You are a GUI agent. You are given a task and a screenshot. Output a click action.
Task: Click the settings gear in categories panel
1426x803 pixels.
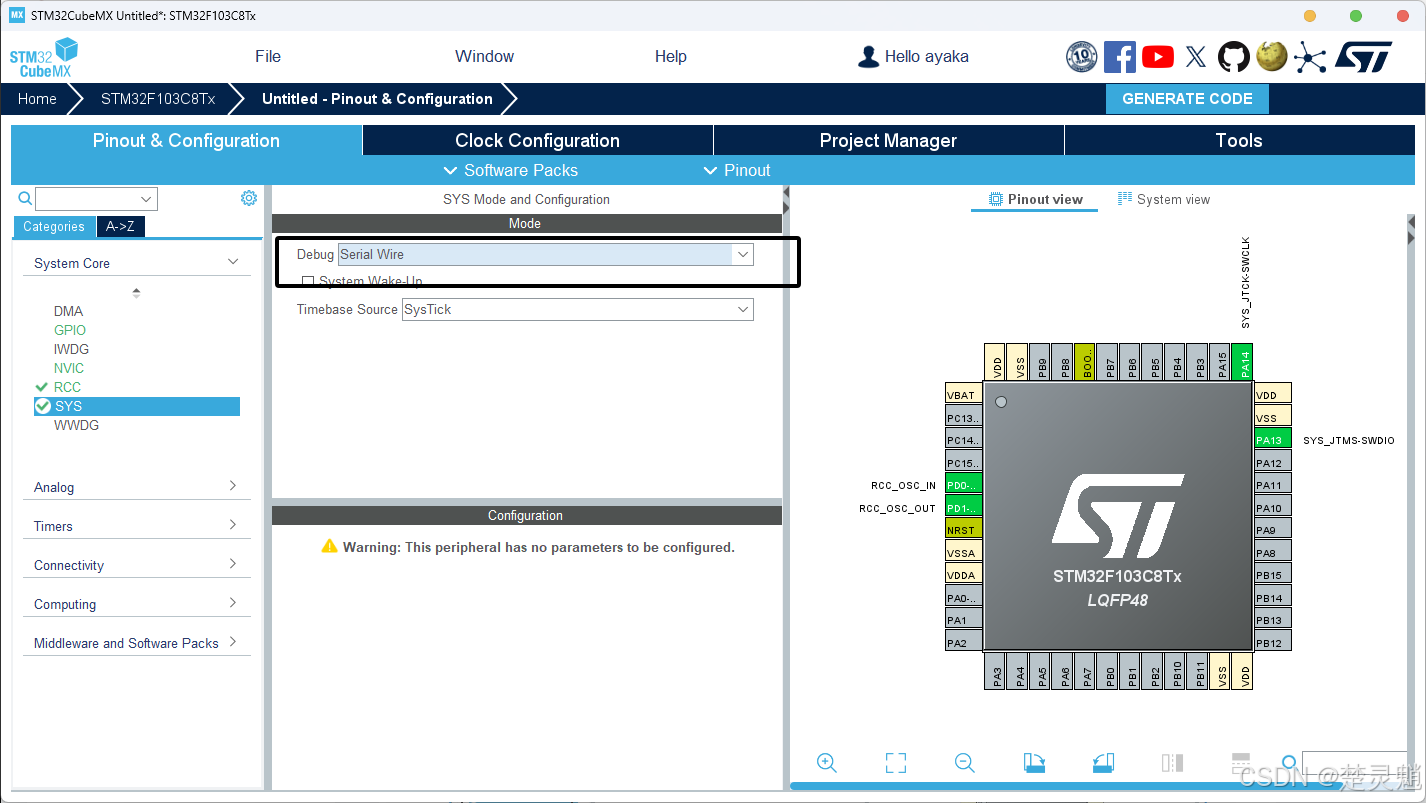pyautogui.click(x=249, y=198)
